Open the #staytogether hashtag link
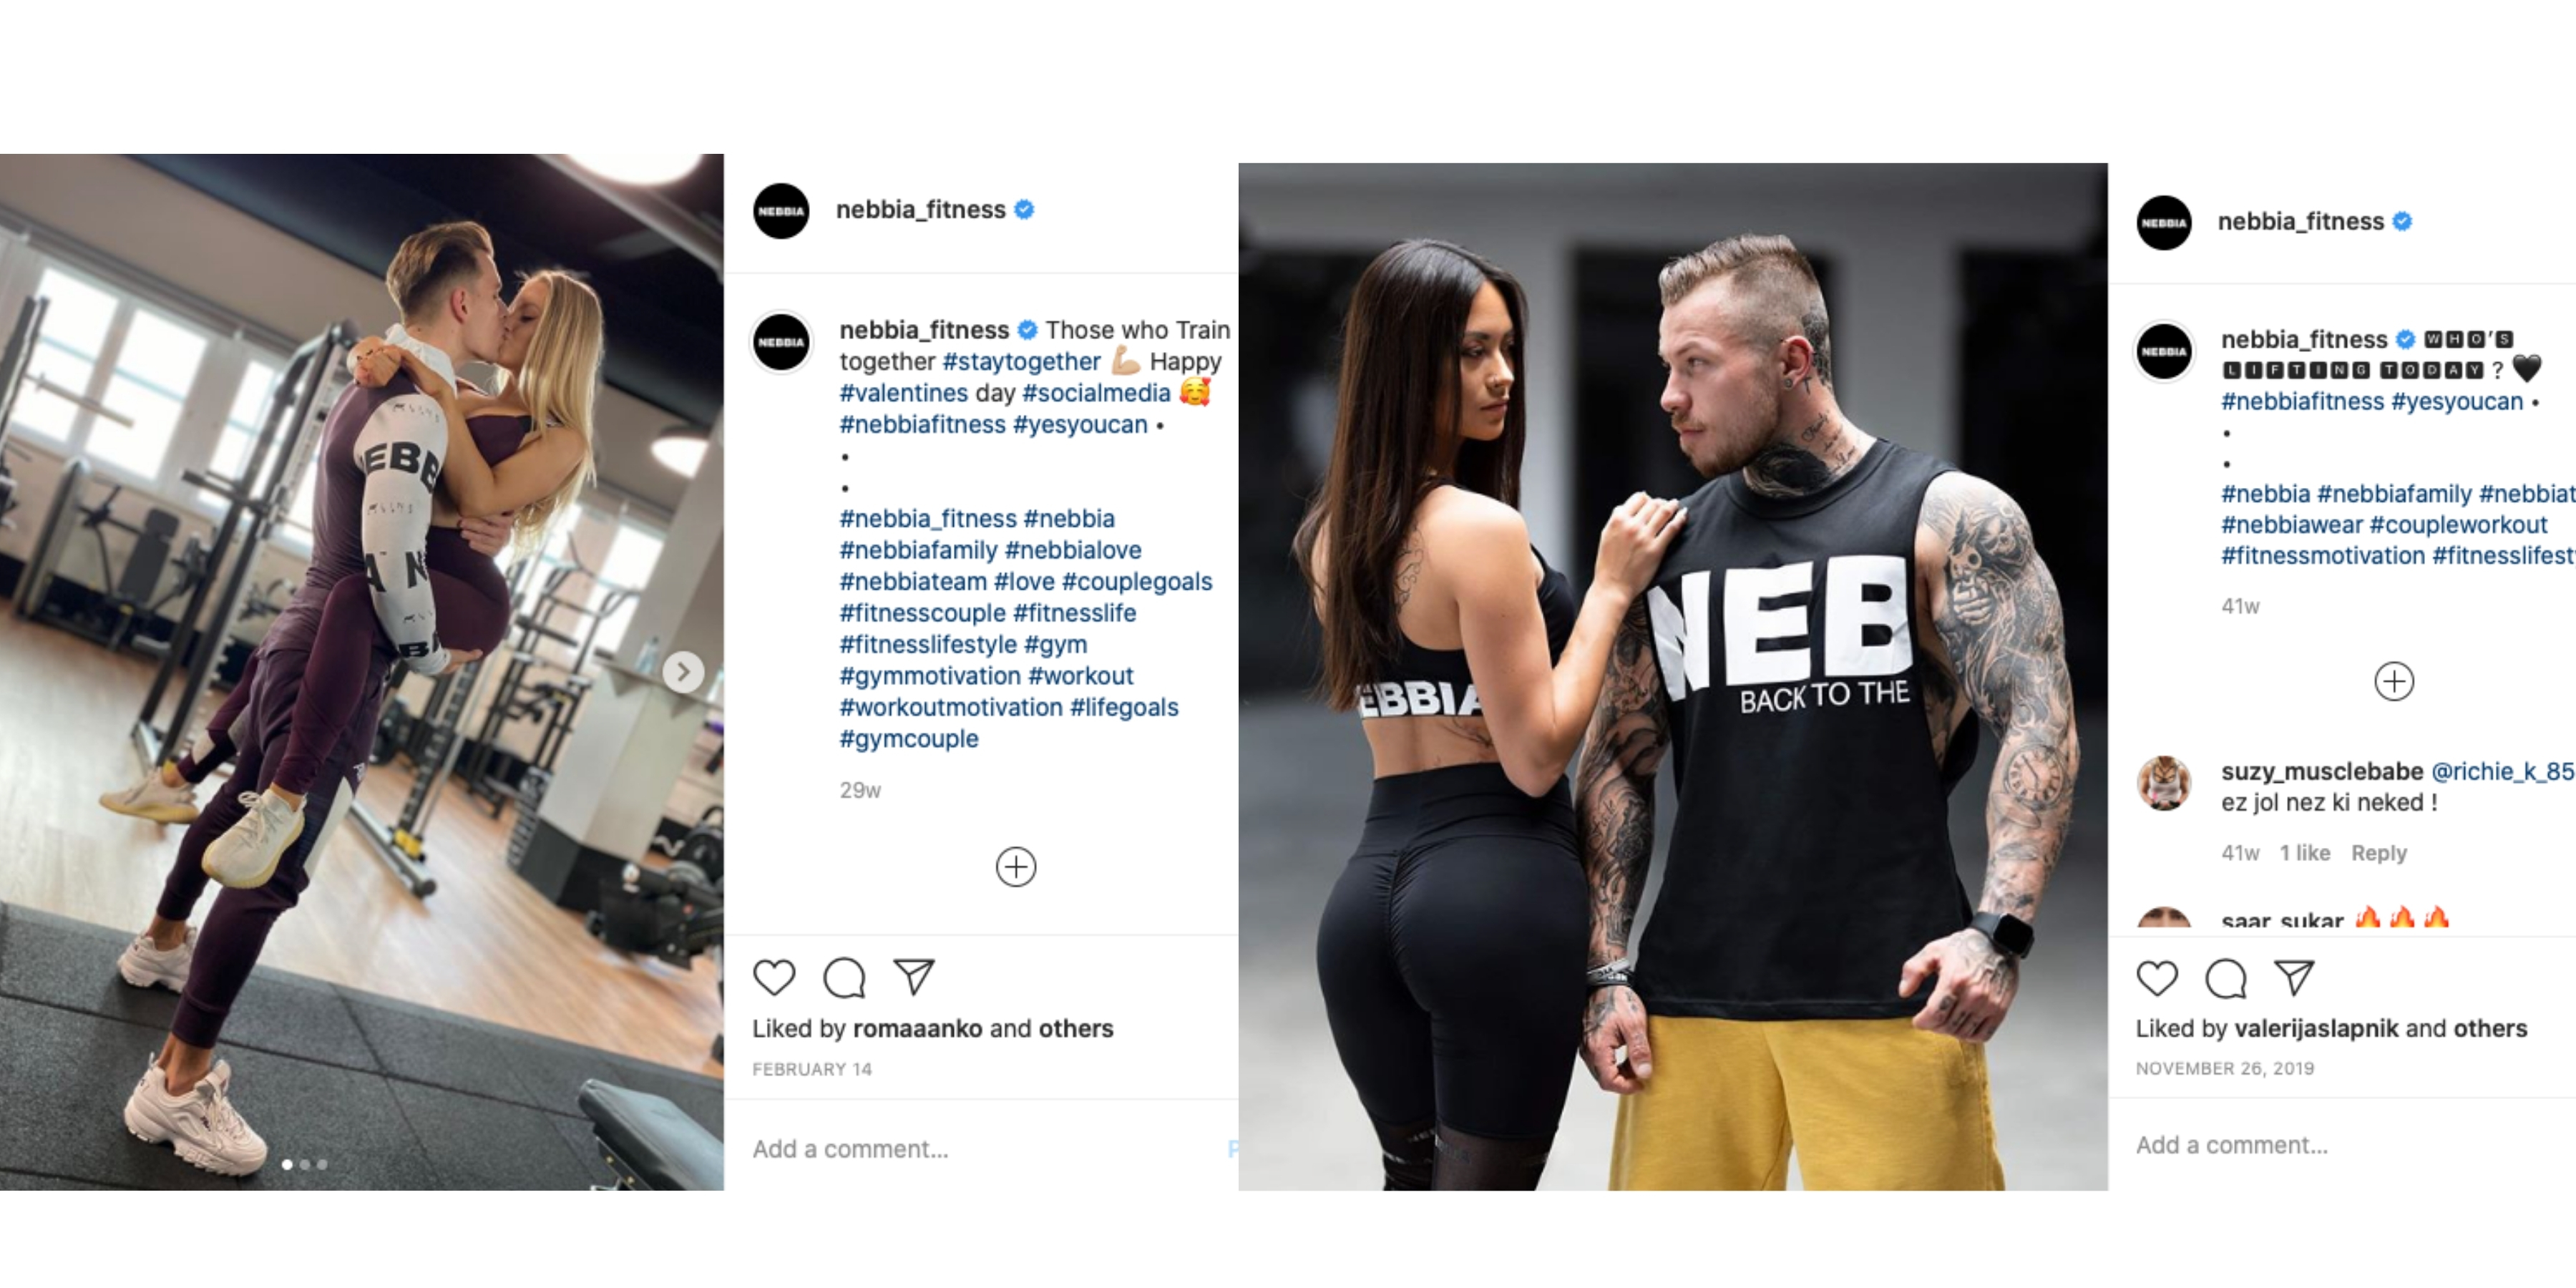Image resolution: width=2576 pixels, height=1288 pixels. pos(1021,361)
